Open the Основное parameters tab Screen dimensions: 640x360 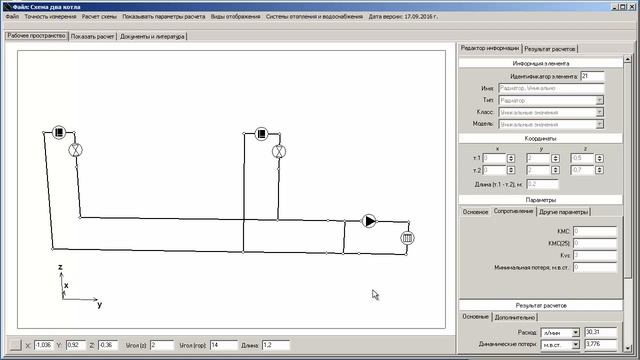476,212
